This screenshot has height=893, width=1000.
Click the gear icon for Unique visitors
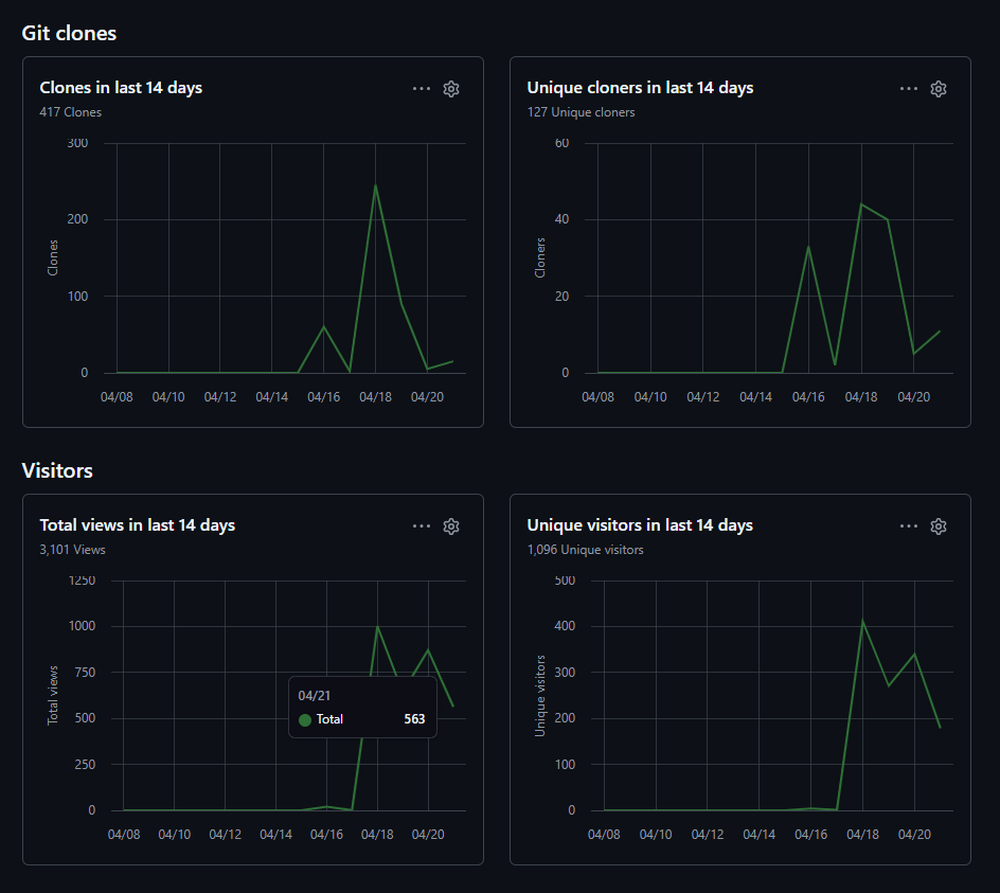coord(938,526)
